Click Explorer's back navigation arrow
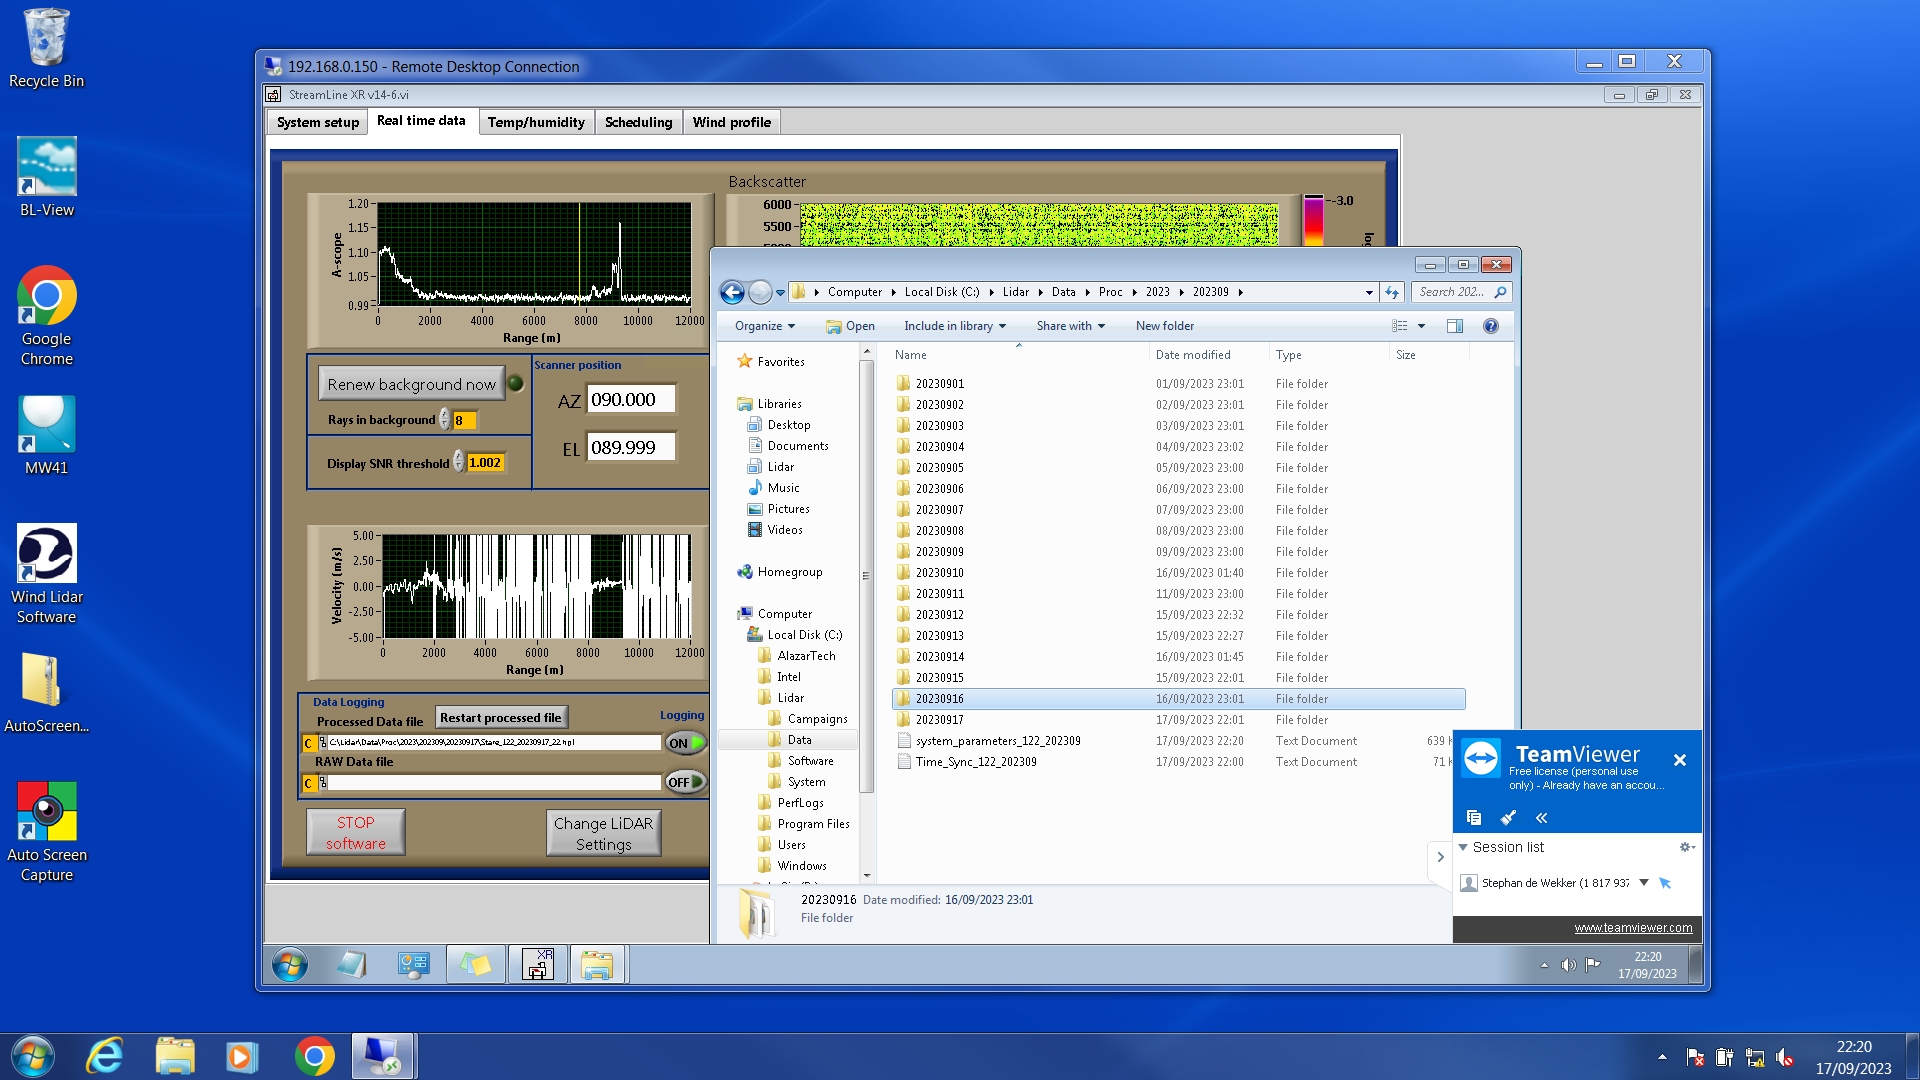 click(x=732, y=292)
